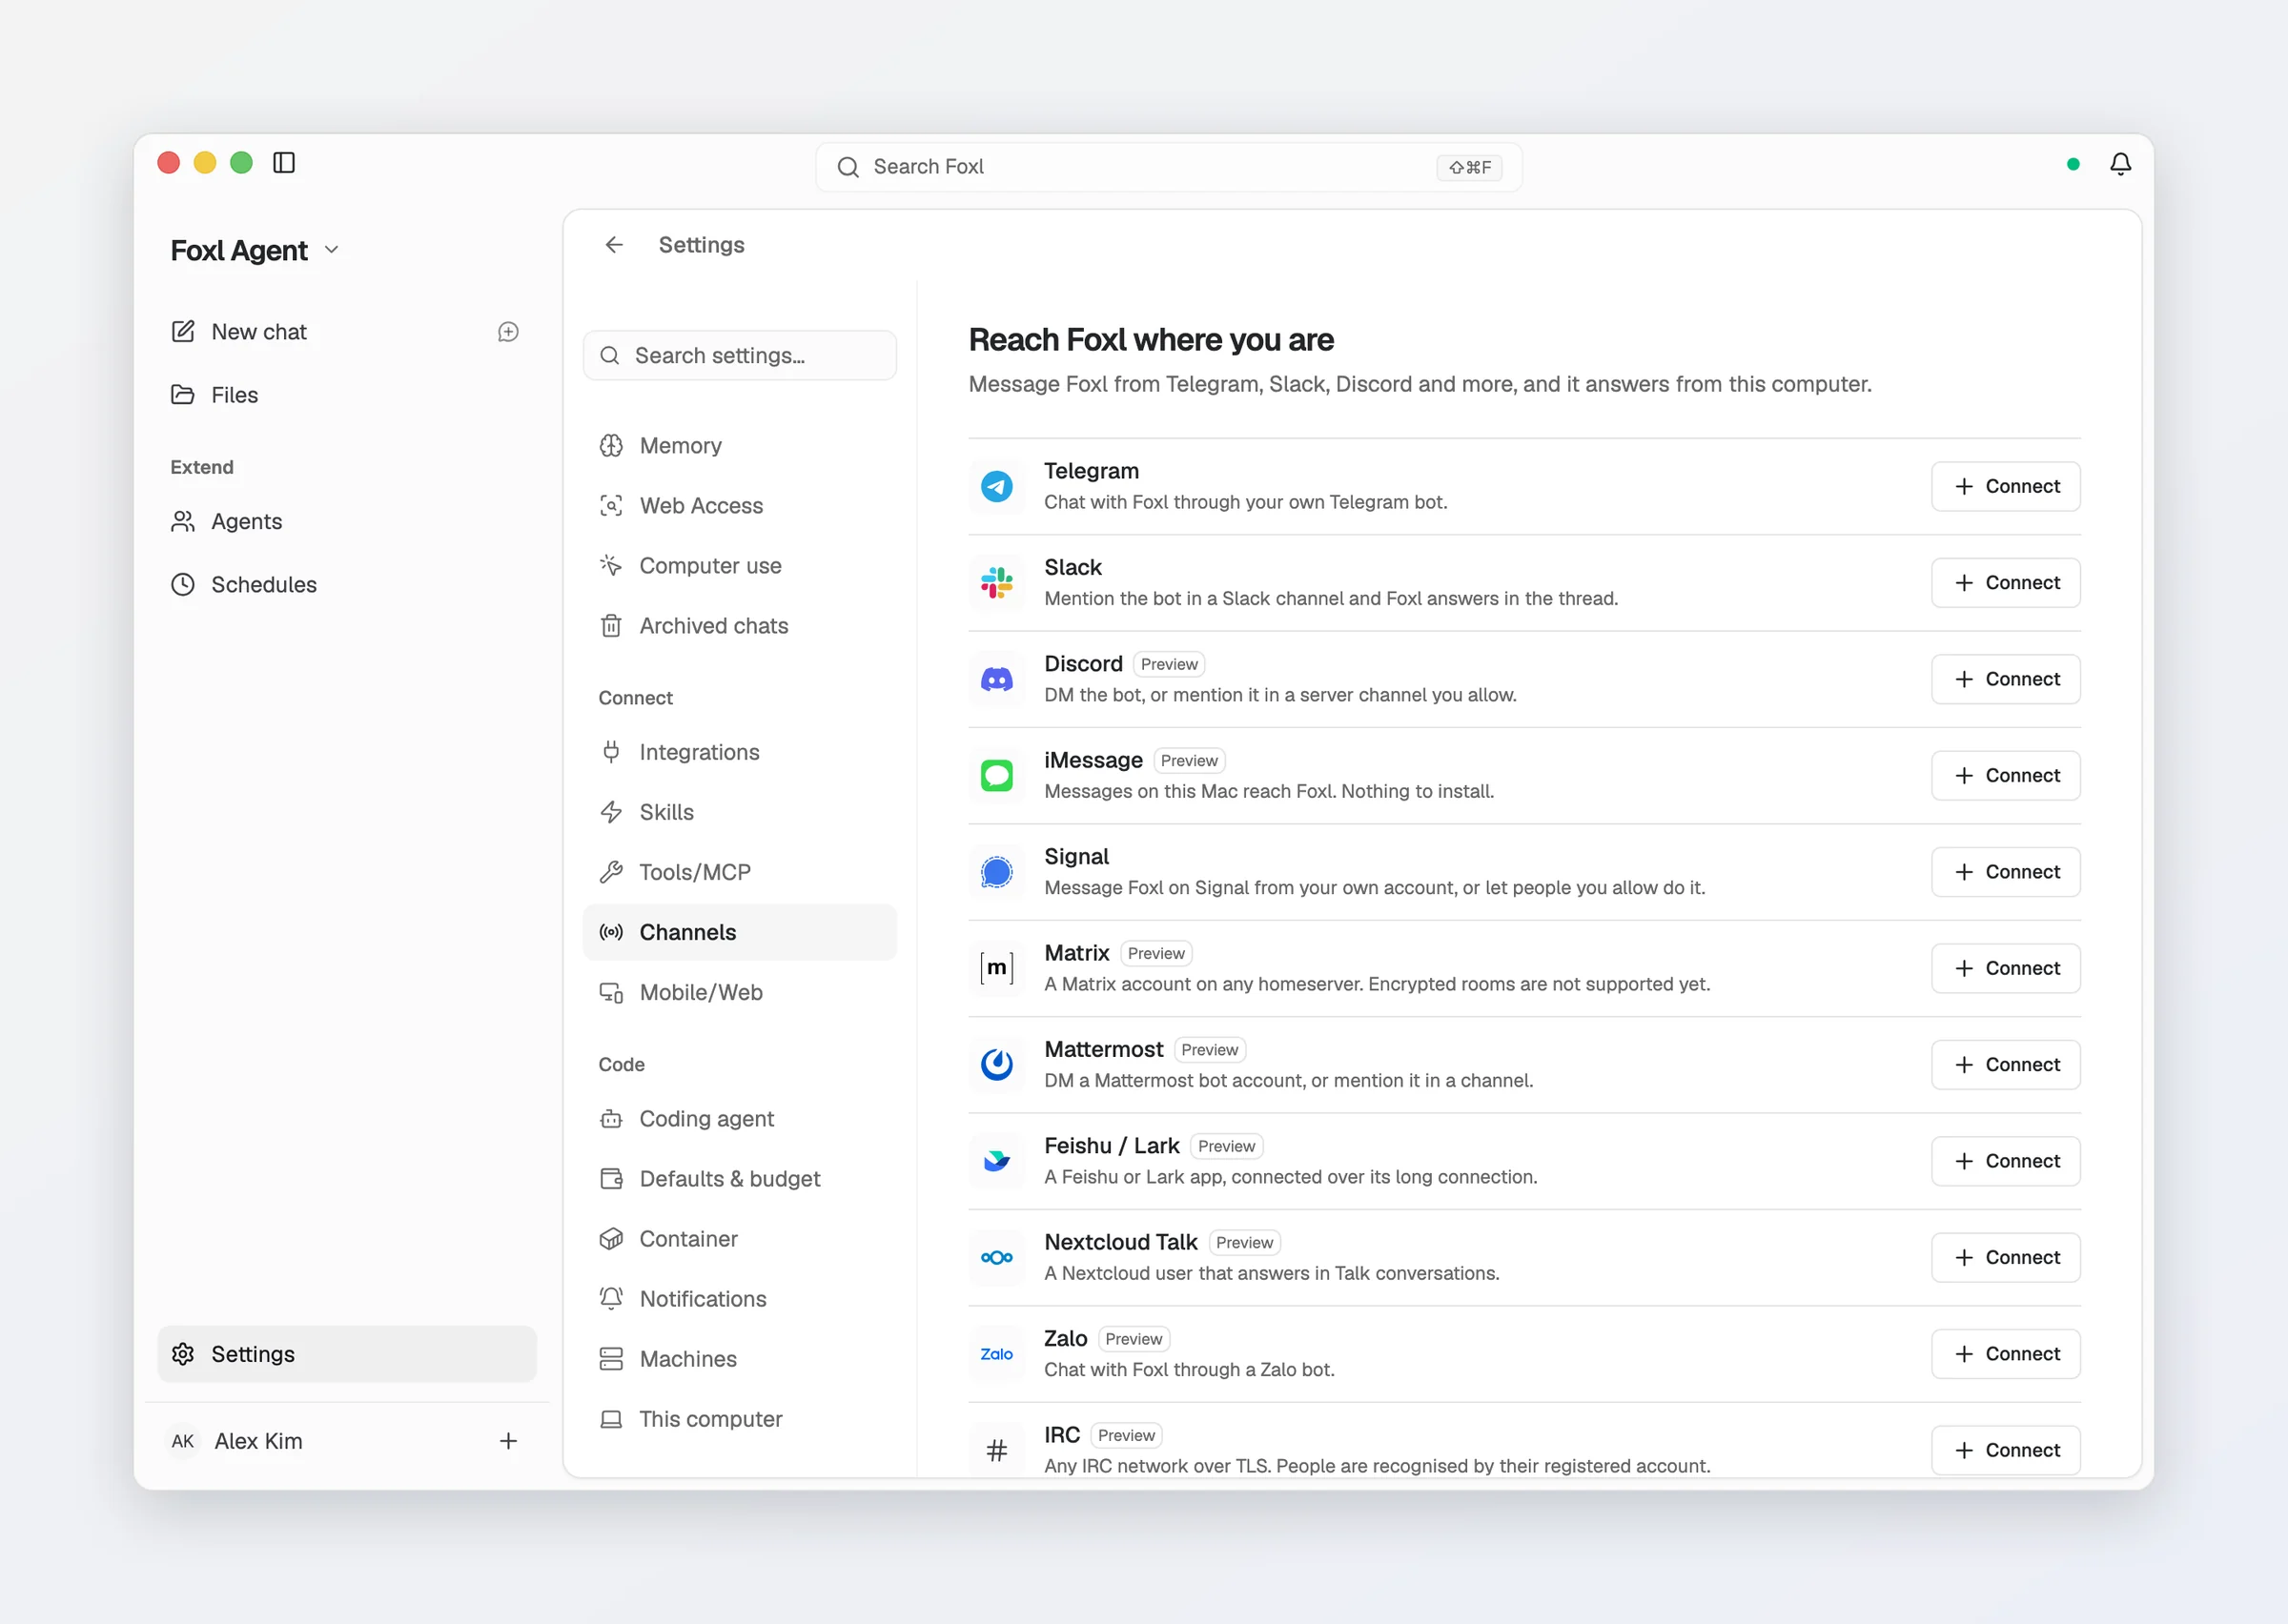Open Web Access settings
Image resolution: width=2288 pixels, height=1624 pixels.
coord(740,506)
